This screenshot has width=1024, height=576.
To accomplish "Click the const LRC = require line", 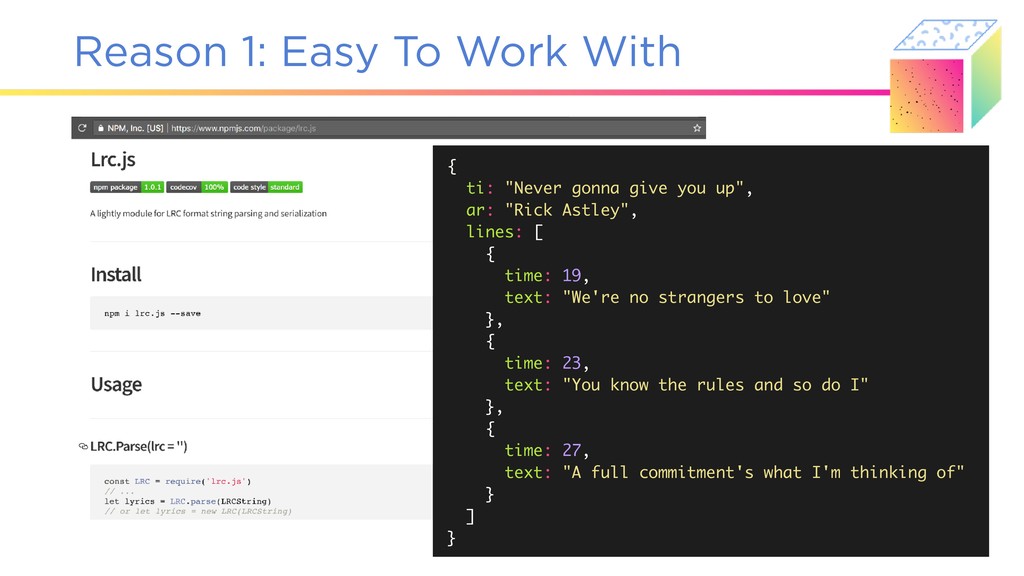I will [x=178, y=481].
